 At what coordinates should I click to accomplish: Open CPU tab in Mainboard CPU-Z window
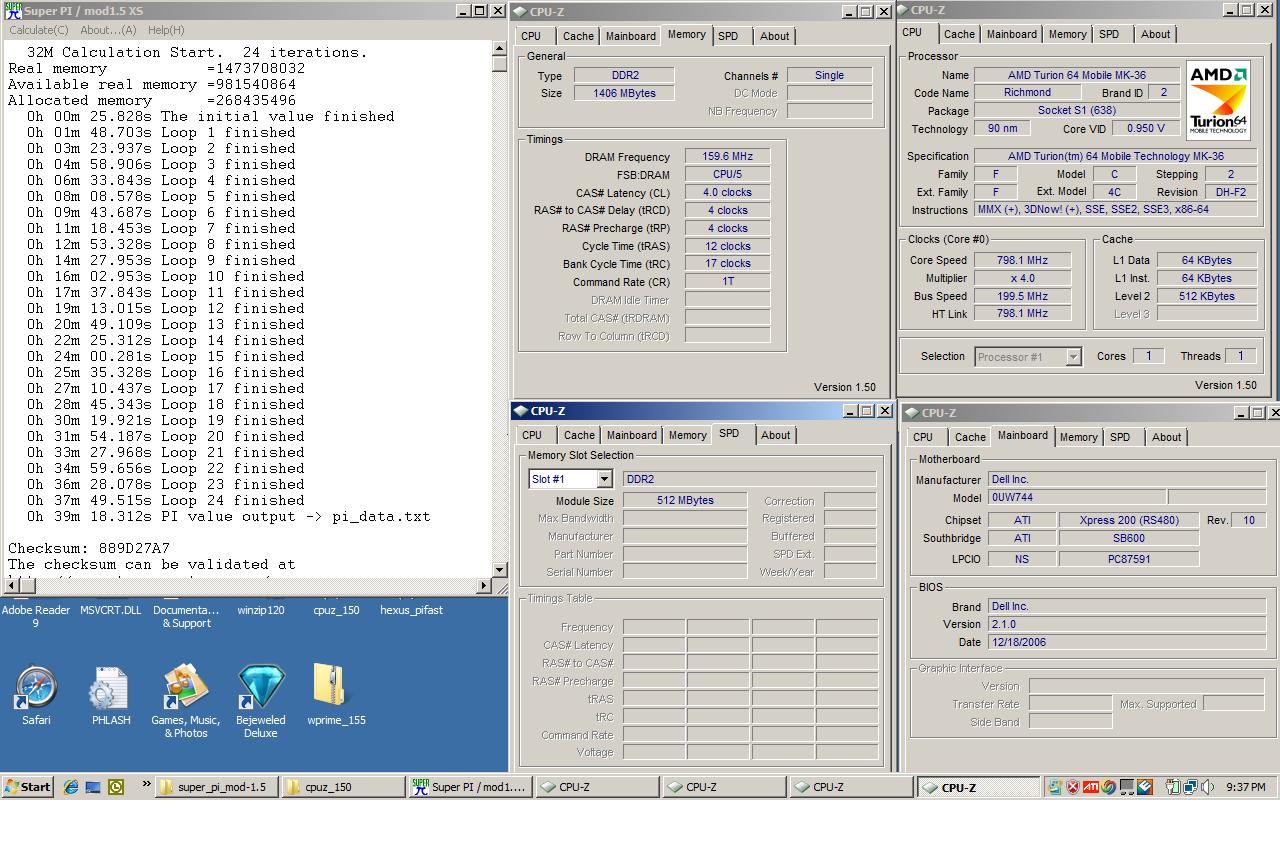click(x=923, y=437)
